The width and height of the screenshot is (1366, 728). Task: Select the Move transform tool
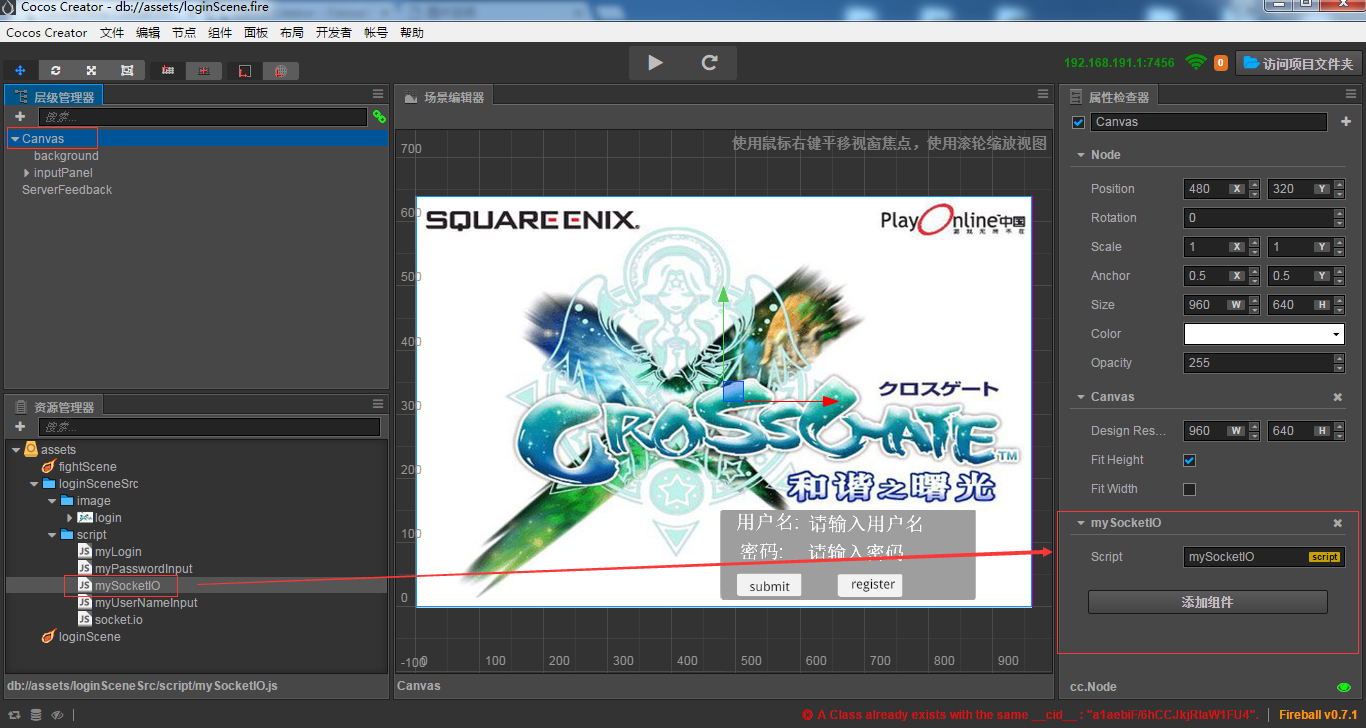click(20, 71)
